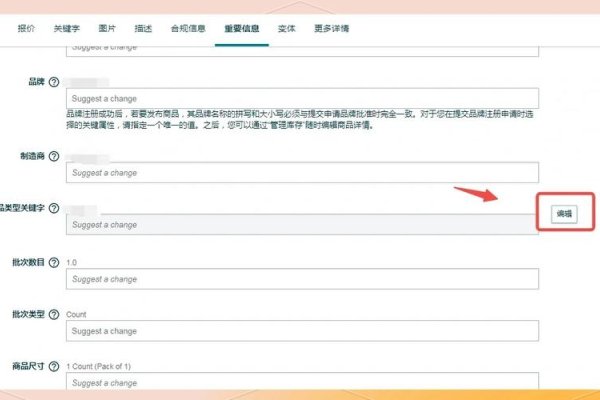This screenshot has width=600, height=400.
Task: Click the 批次数目 value 1.0
Action: [x=72, y=263]
